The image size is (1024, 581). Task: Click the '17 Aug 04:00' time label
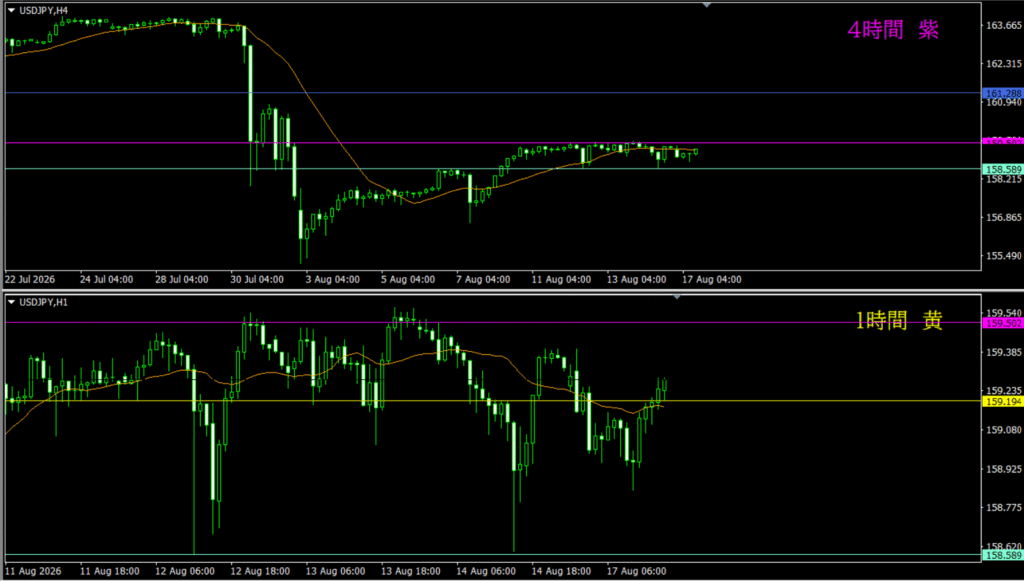tap(712, 279)
